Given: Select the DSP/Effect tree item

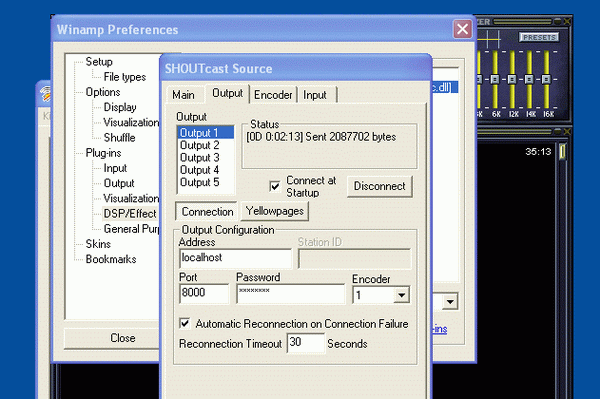Looking at the screenshot, I should point(130,213).
